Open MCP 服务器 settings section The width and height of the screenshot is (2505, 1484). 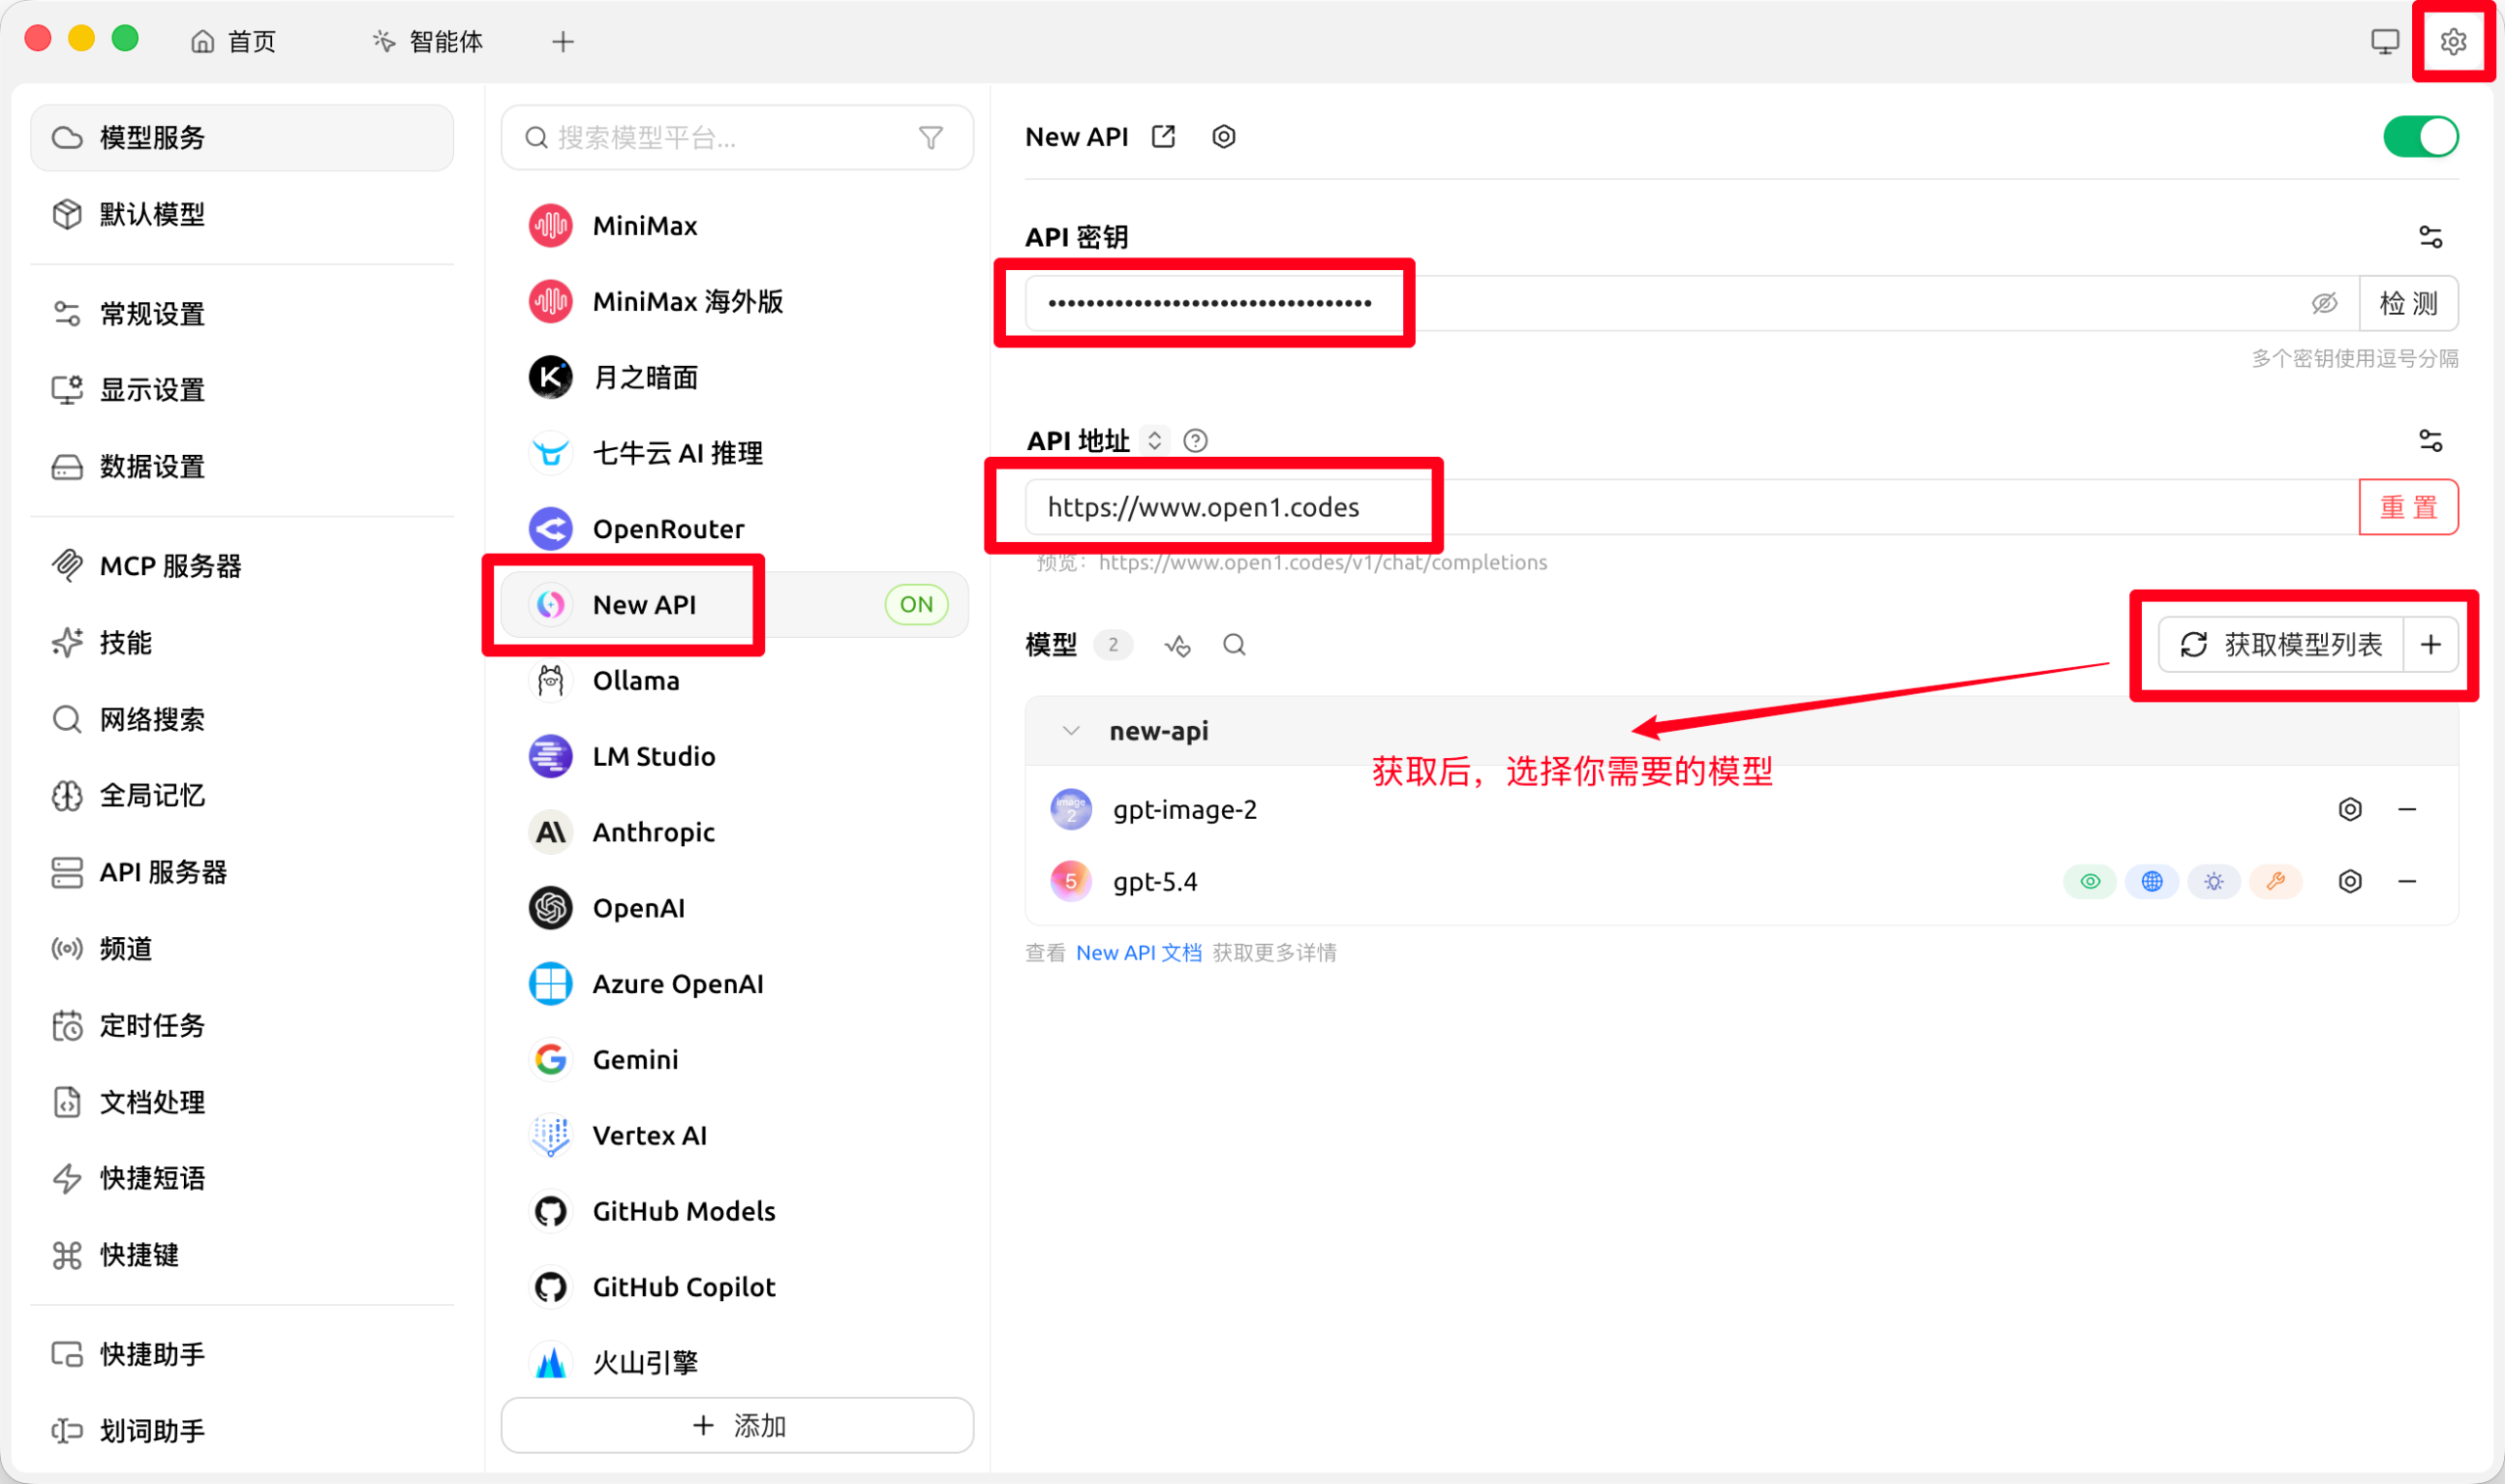[x=170, y=566]
